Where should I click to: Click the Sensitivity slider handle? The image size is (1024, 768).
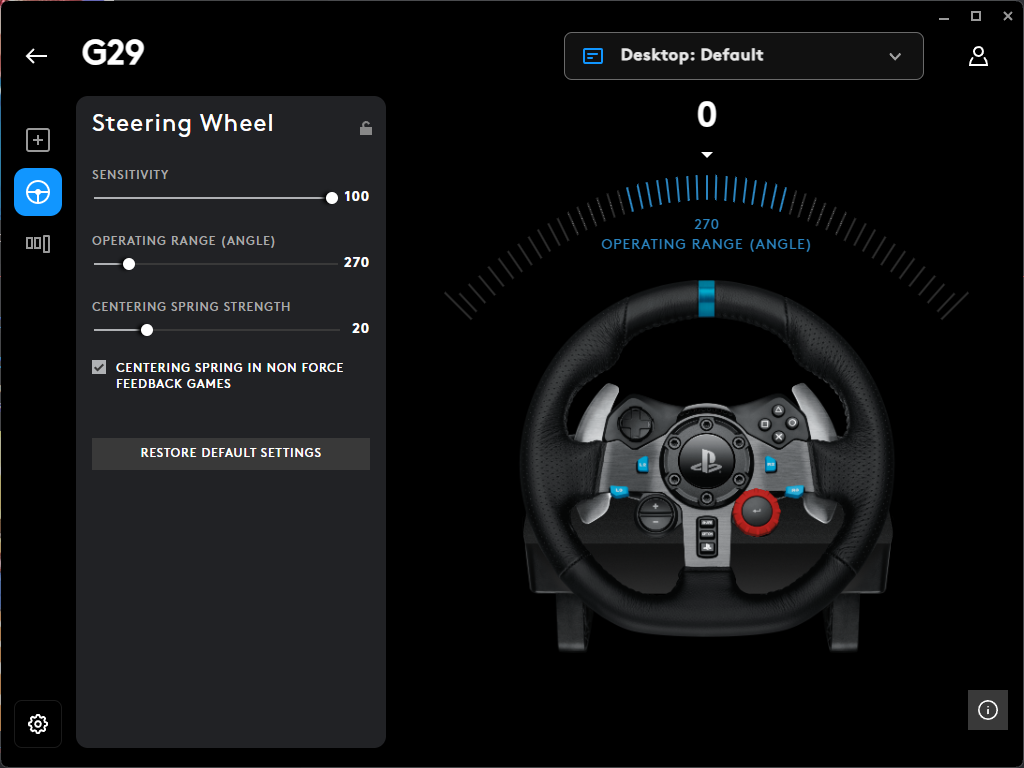tap(331, 197)
